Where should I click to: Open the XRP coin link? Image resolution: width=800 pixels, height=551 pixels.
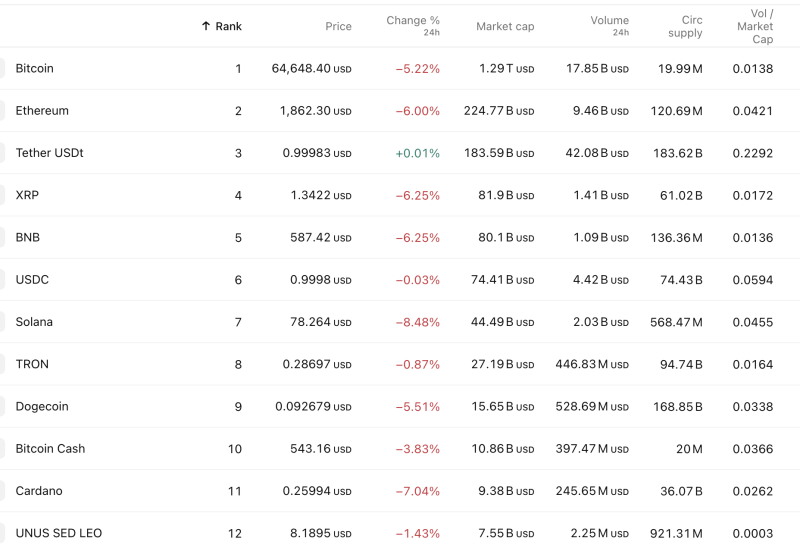[27, 195]
